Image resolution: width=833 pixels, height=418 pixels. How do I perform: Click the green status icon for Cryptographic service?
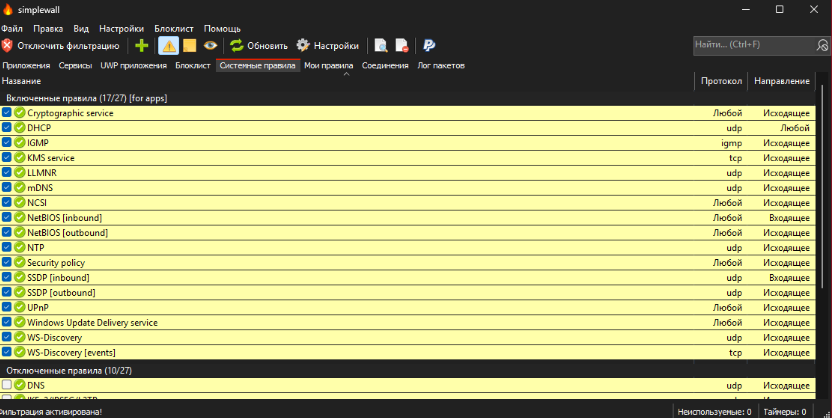coord(20,113)
